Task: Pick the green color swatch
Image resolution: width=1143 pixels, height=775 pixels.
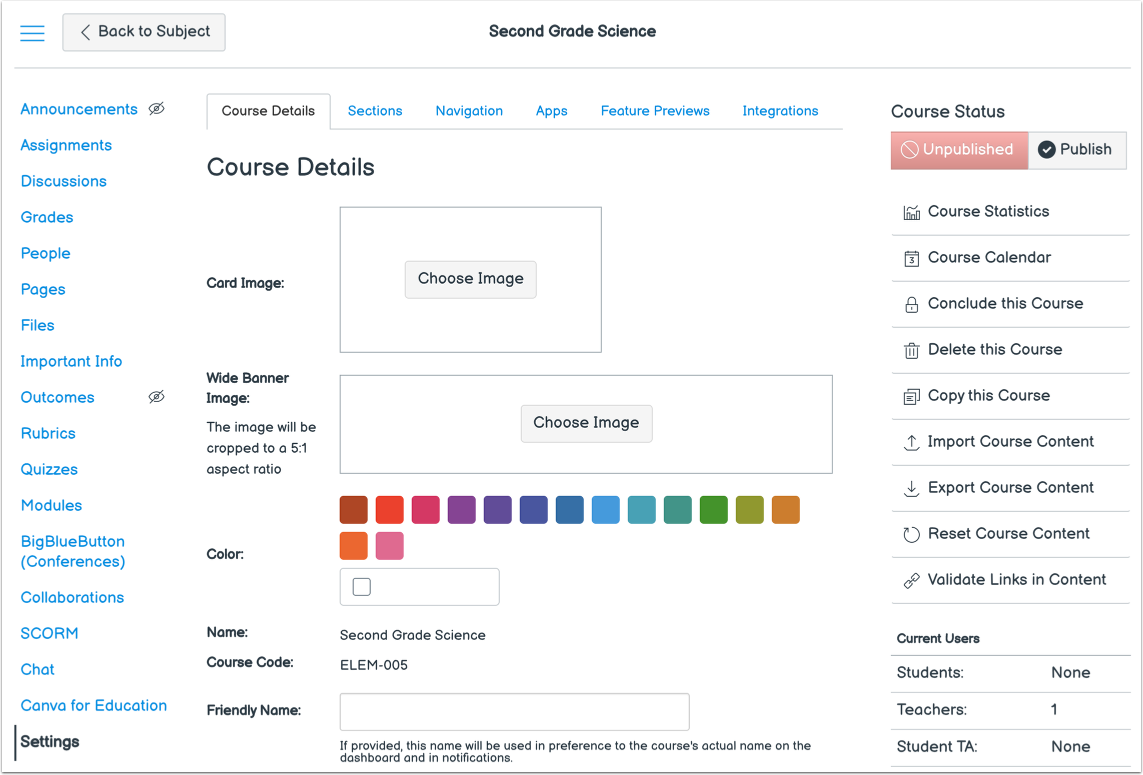Action: pyautogui.click(x=714, y=510)
